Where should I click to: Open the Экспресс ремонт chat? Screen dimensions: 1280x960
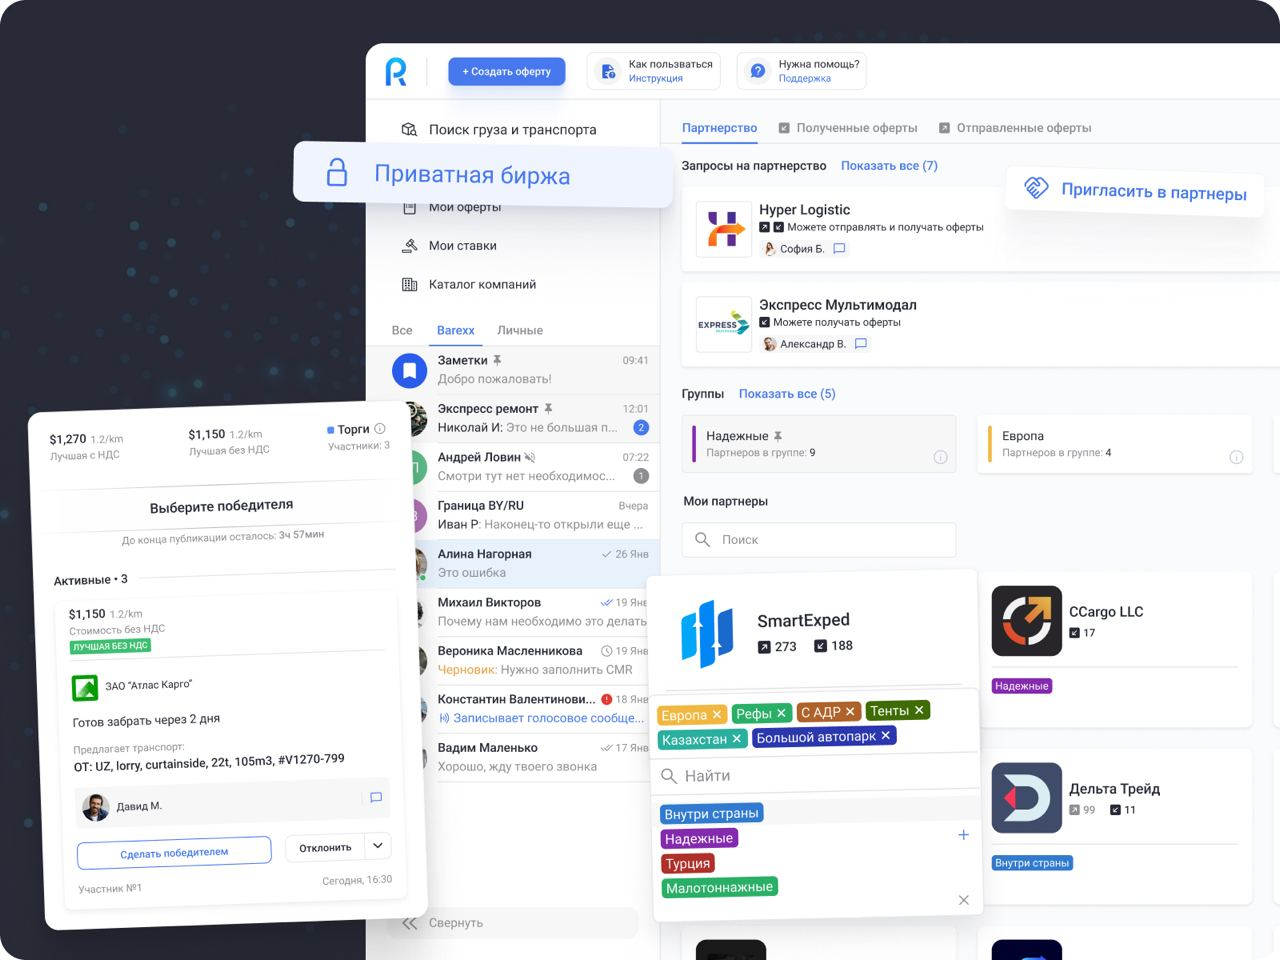(535, 418)
